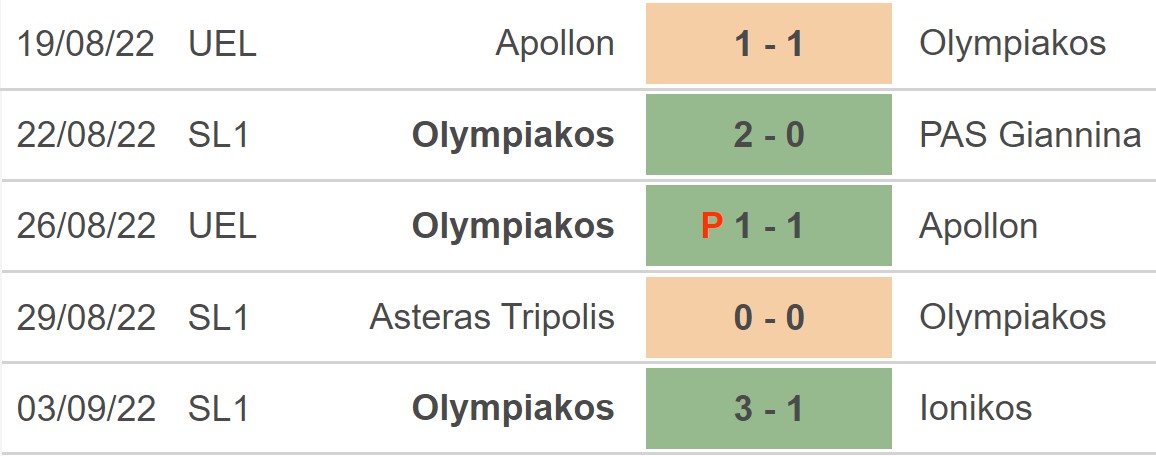Select Apollon as home team on 19/08/22
The height and width of the screenshot is (456, 1156).
pyautogui.click(x=555, y=44)
